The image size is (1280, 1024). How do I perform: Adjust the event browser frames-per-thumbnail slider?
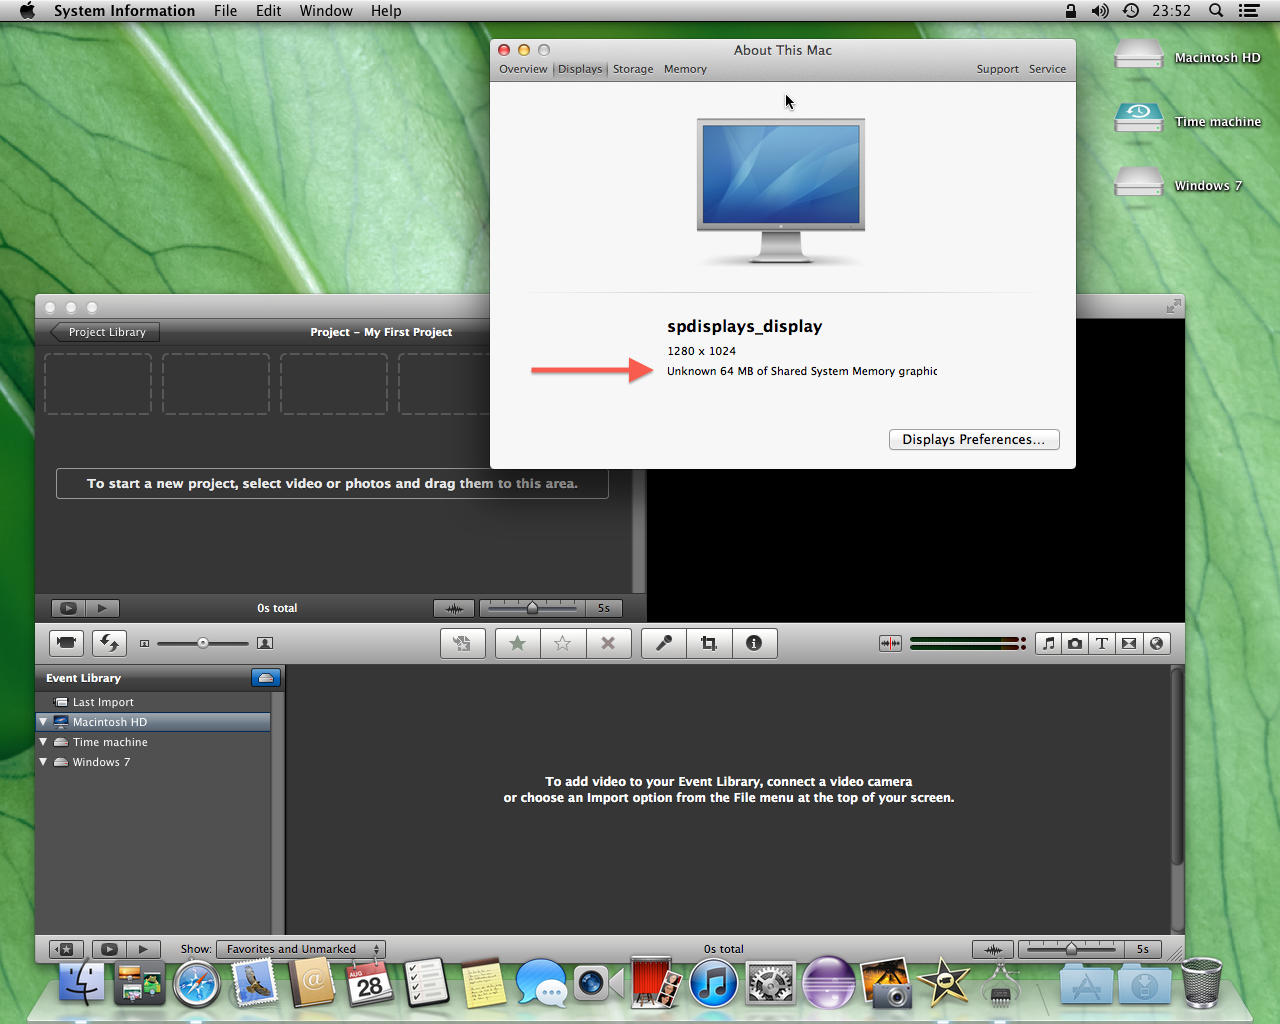point(1071,949)
